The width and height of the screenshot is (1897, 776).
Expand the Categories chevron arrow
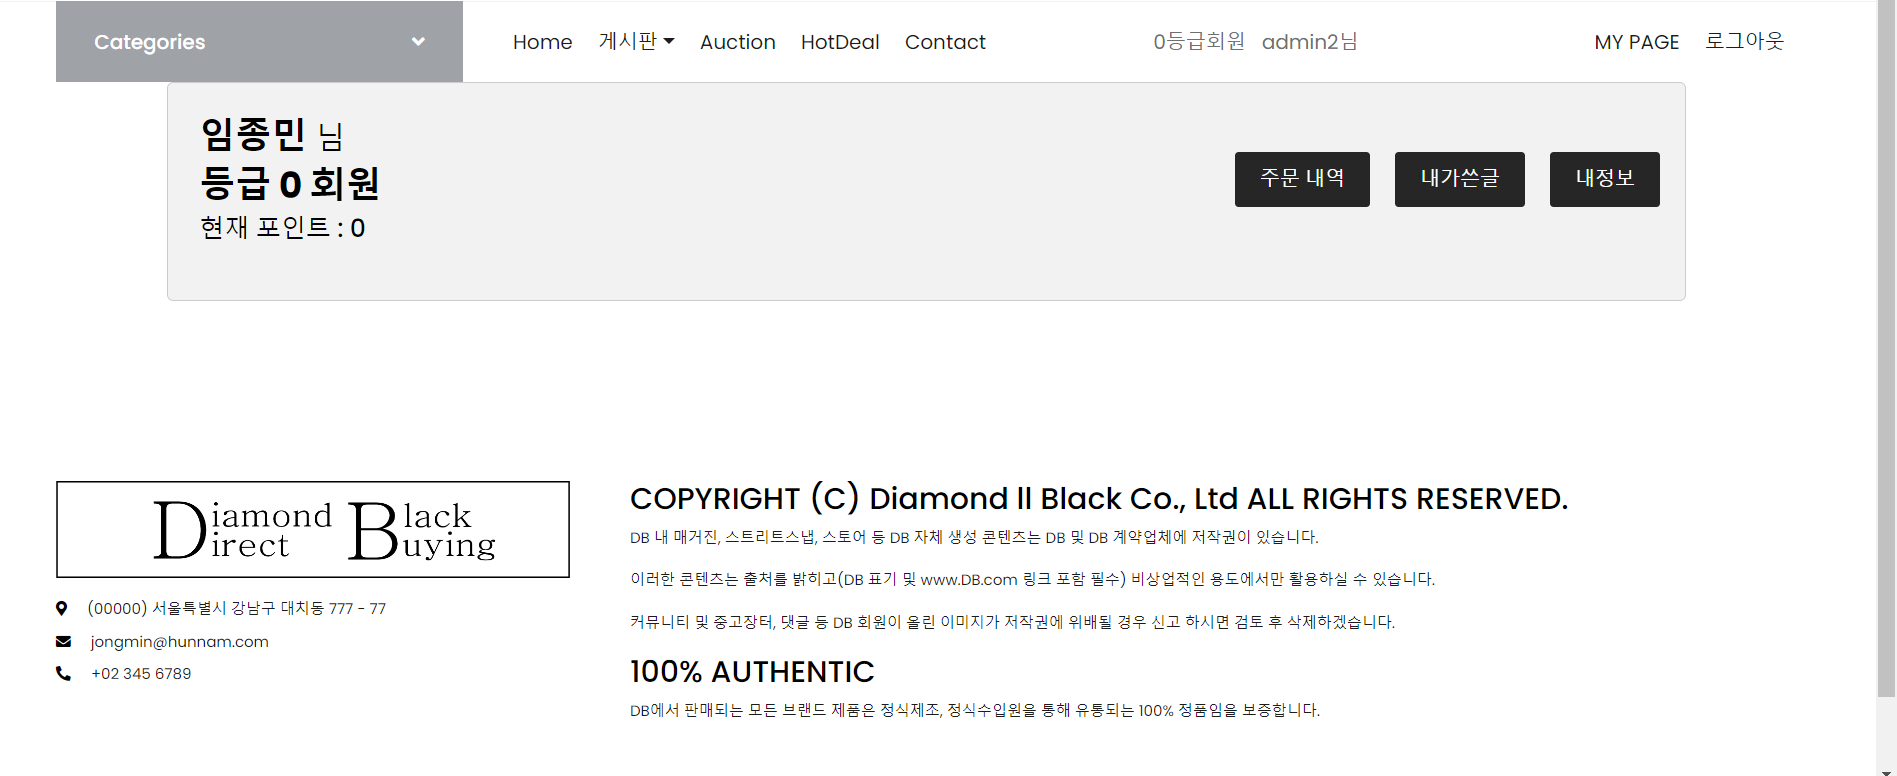point(418,42)
